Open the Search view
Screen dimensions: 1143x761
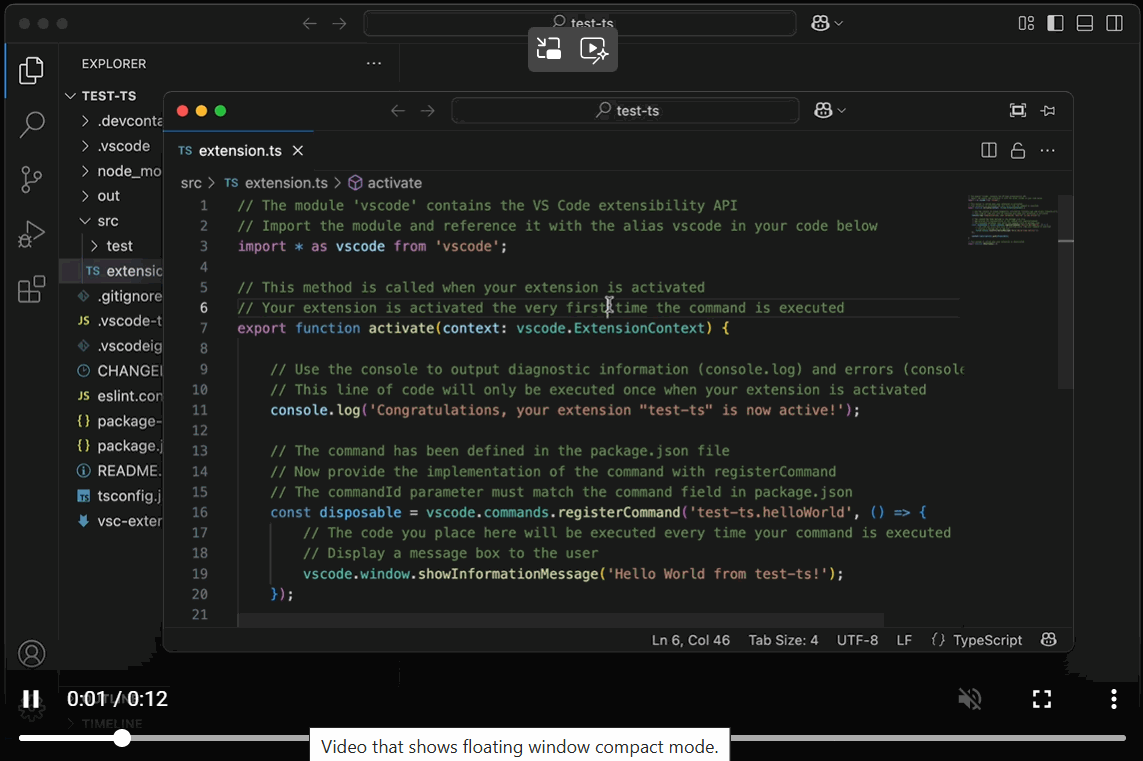click(31, 124)
